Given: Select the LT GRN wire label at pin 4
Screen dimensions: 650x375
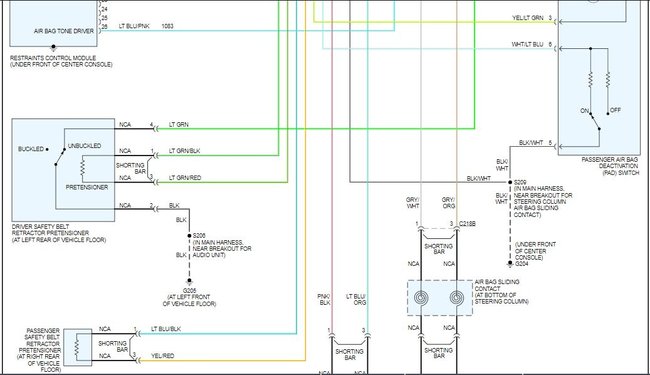Looking at the screenshot, I should pos(179,124).
